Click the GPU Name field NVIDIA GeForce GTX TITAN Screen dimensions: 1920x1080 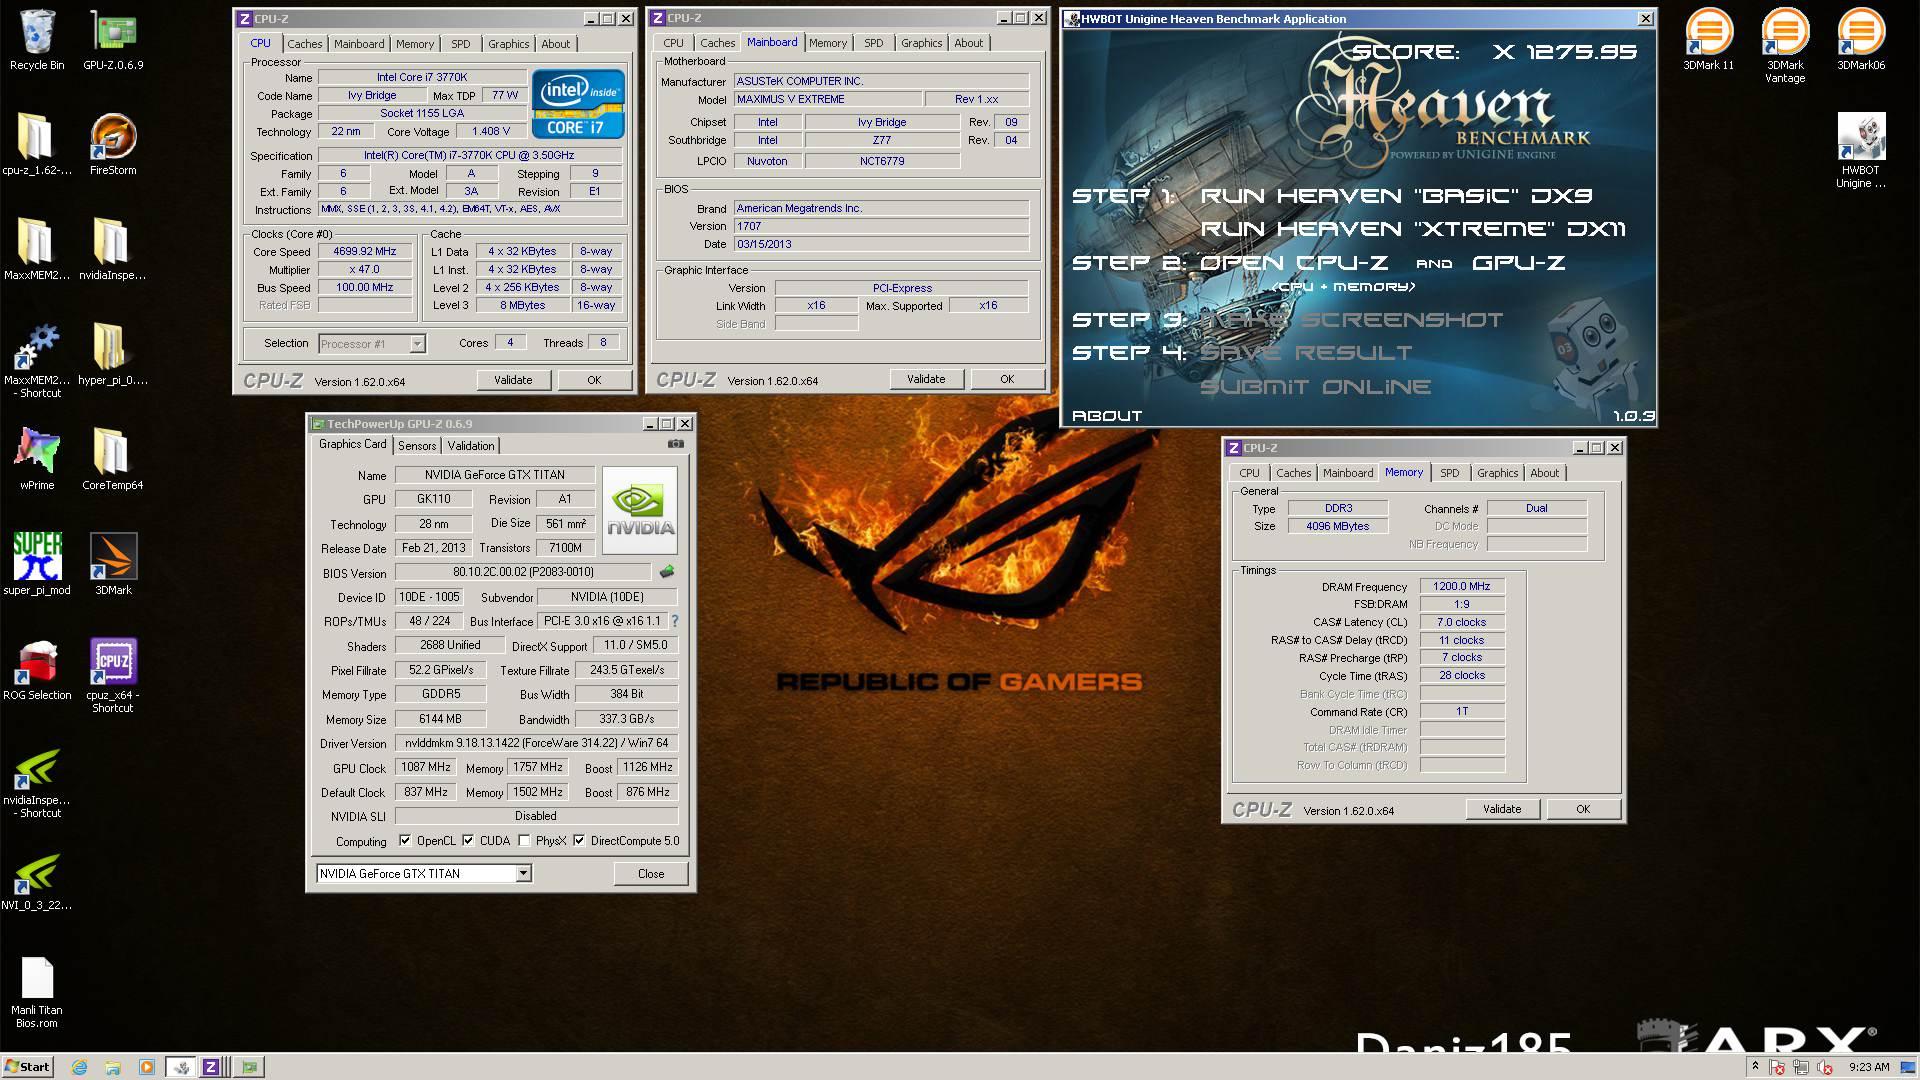495,475
